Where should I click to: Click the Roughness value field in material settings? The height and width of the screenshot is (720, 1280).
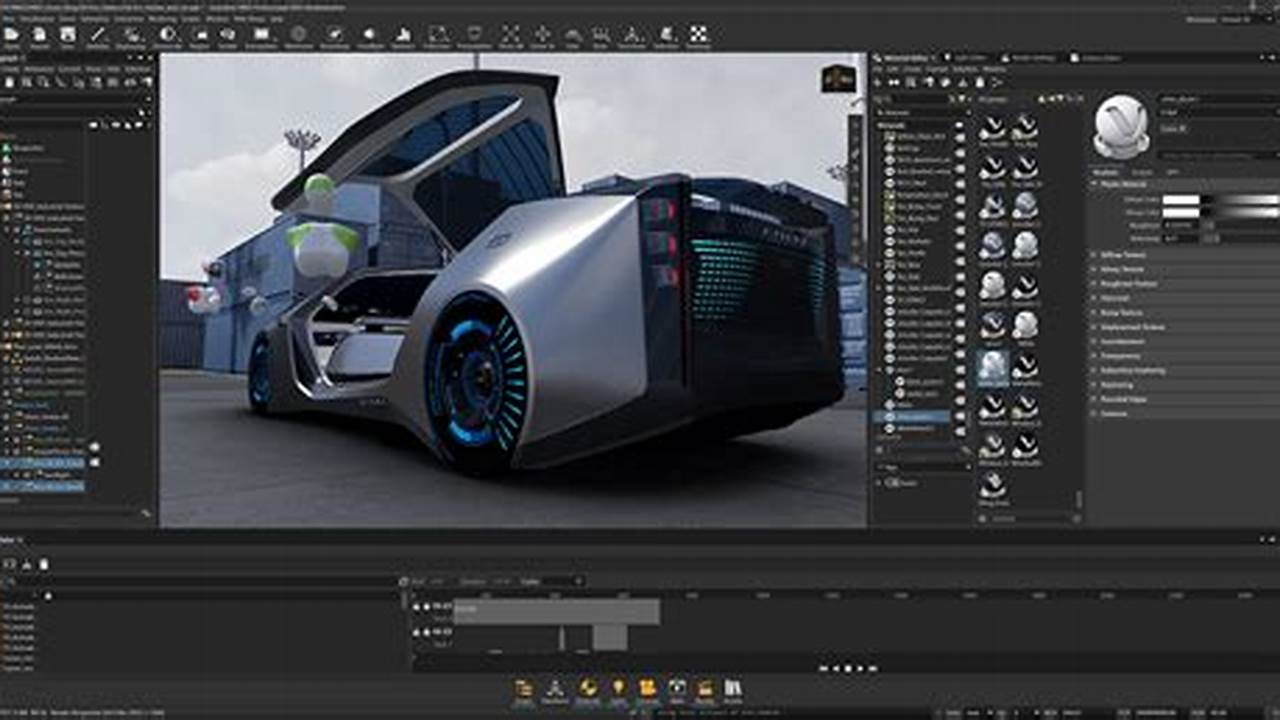pos(1180,225)
